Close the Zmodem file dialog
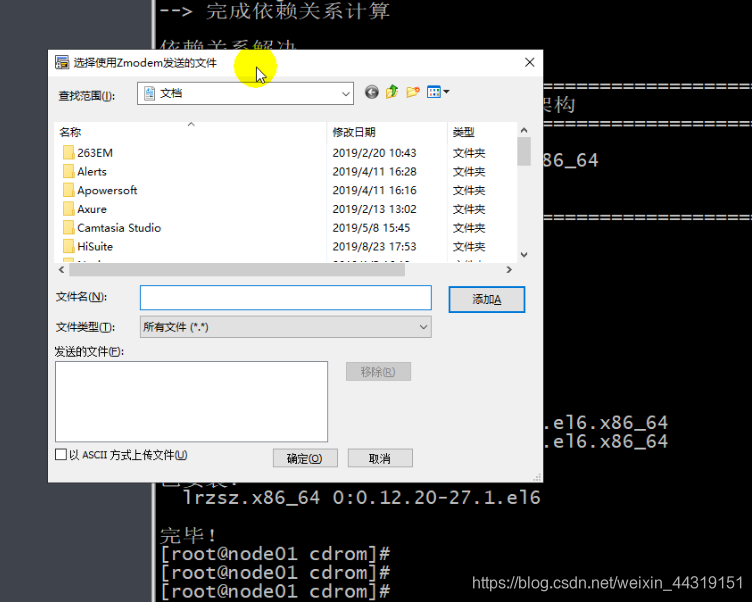 coord(529,62)
